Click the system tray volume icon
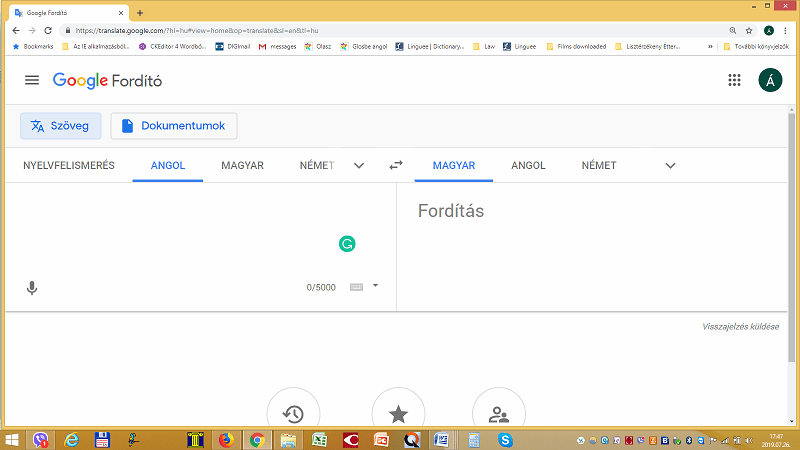 click(x=749, y=440)
